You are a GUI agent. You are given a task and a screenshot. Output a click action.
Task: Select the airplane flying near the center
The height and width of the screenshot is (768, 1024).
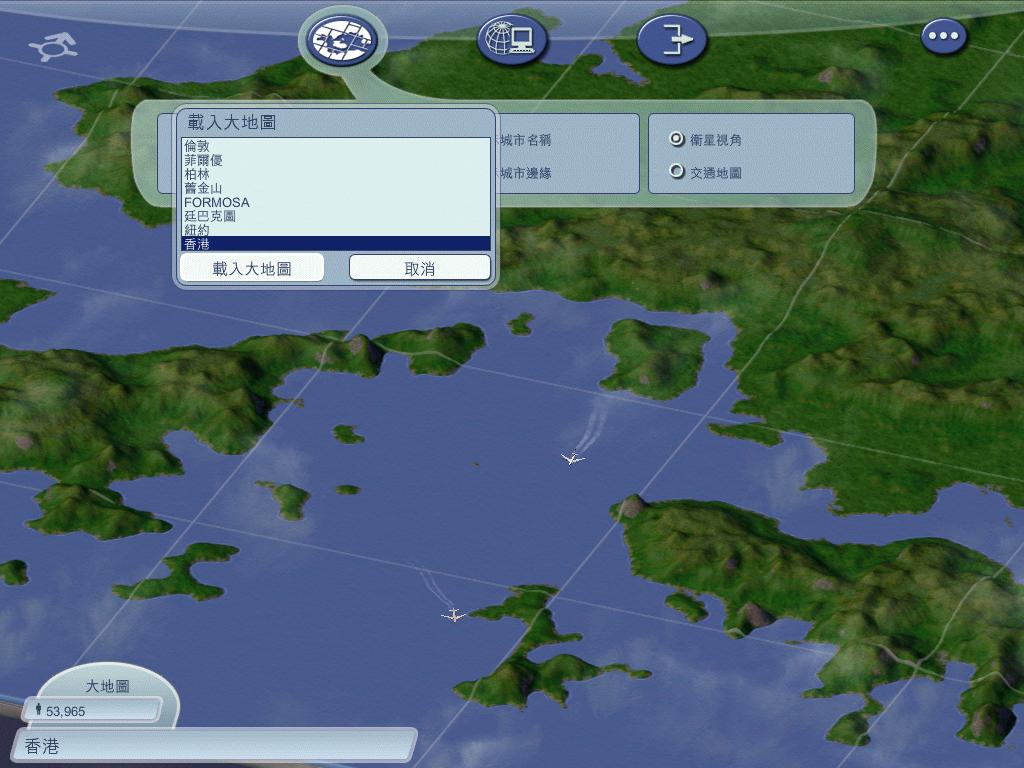572,458
